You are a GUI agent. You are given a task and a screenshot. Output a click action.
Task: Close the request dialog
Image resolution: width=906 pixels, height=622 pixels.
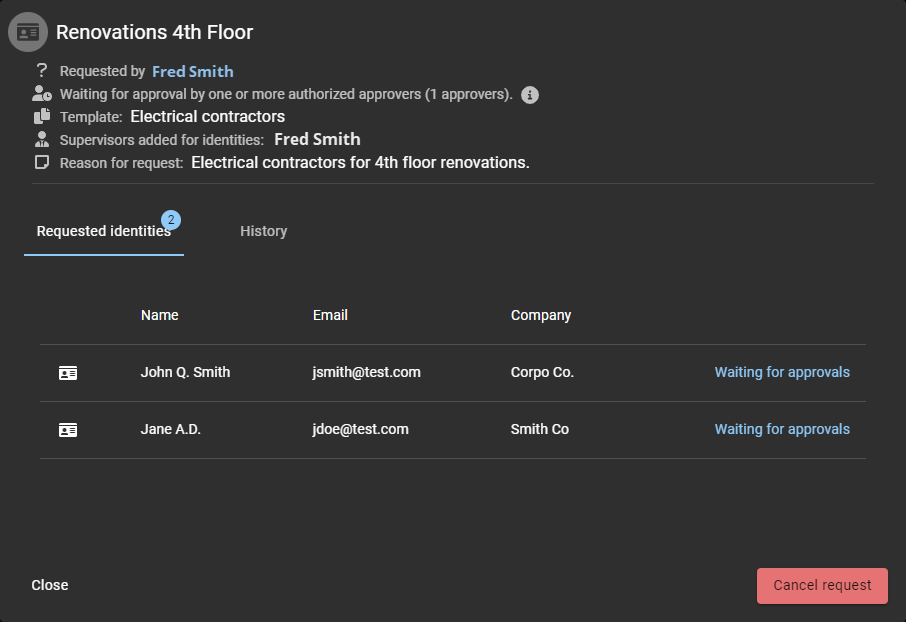point(50,585)
